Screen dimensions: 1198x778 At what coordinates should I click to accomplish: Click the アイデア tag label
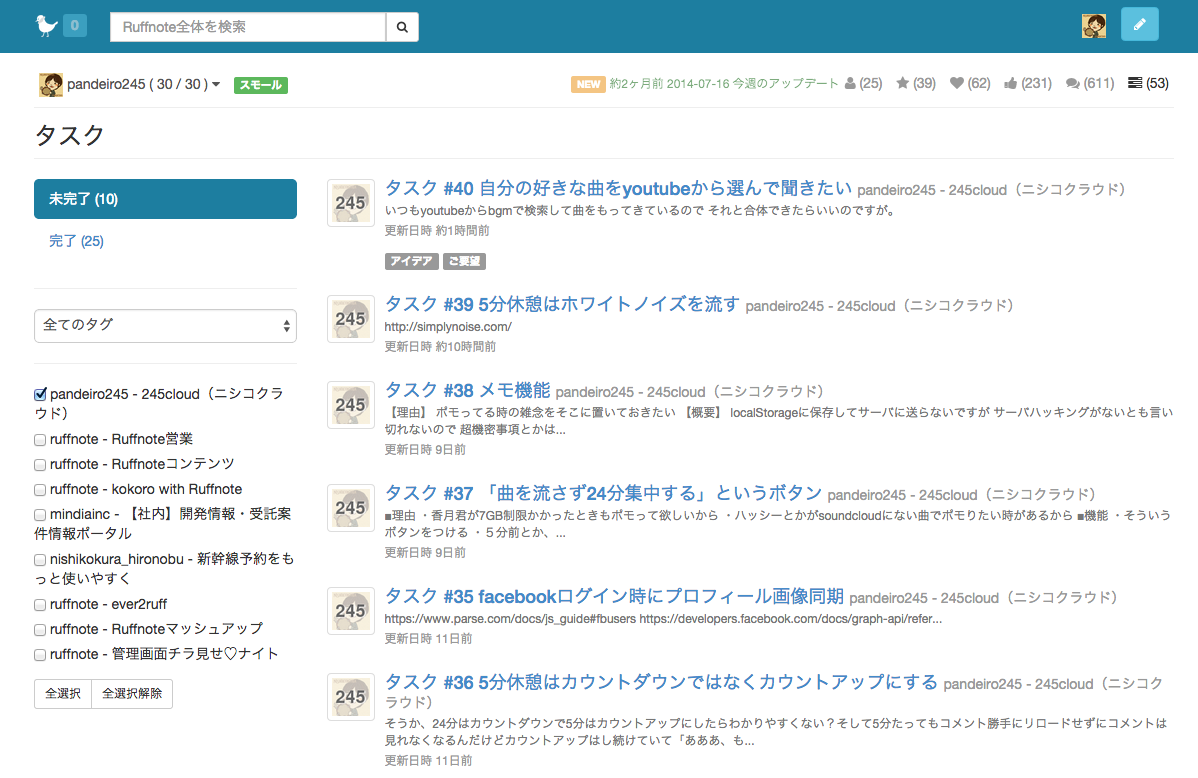pyautogui.click(x=411, y=261)
